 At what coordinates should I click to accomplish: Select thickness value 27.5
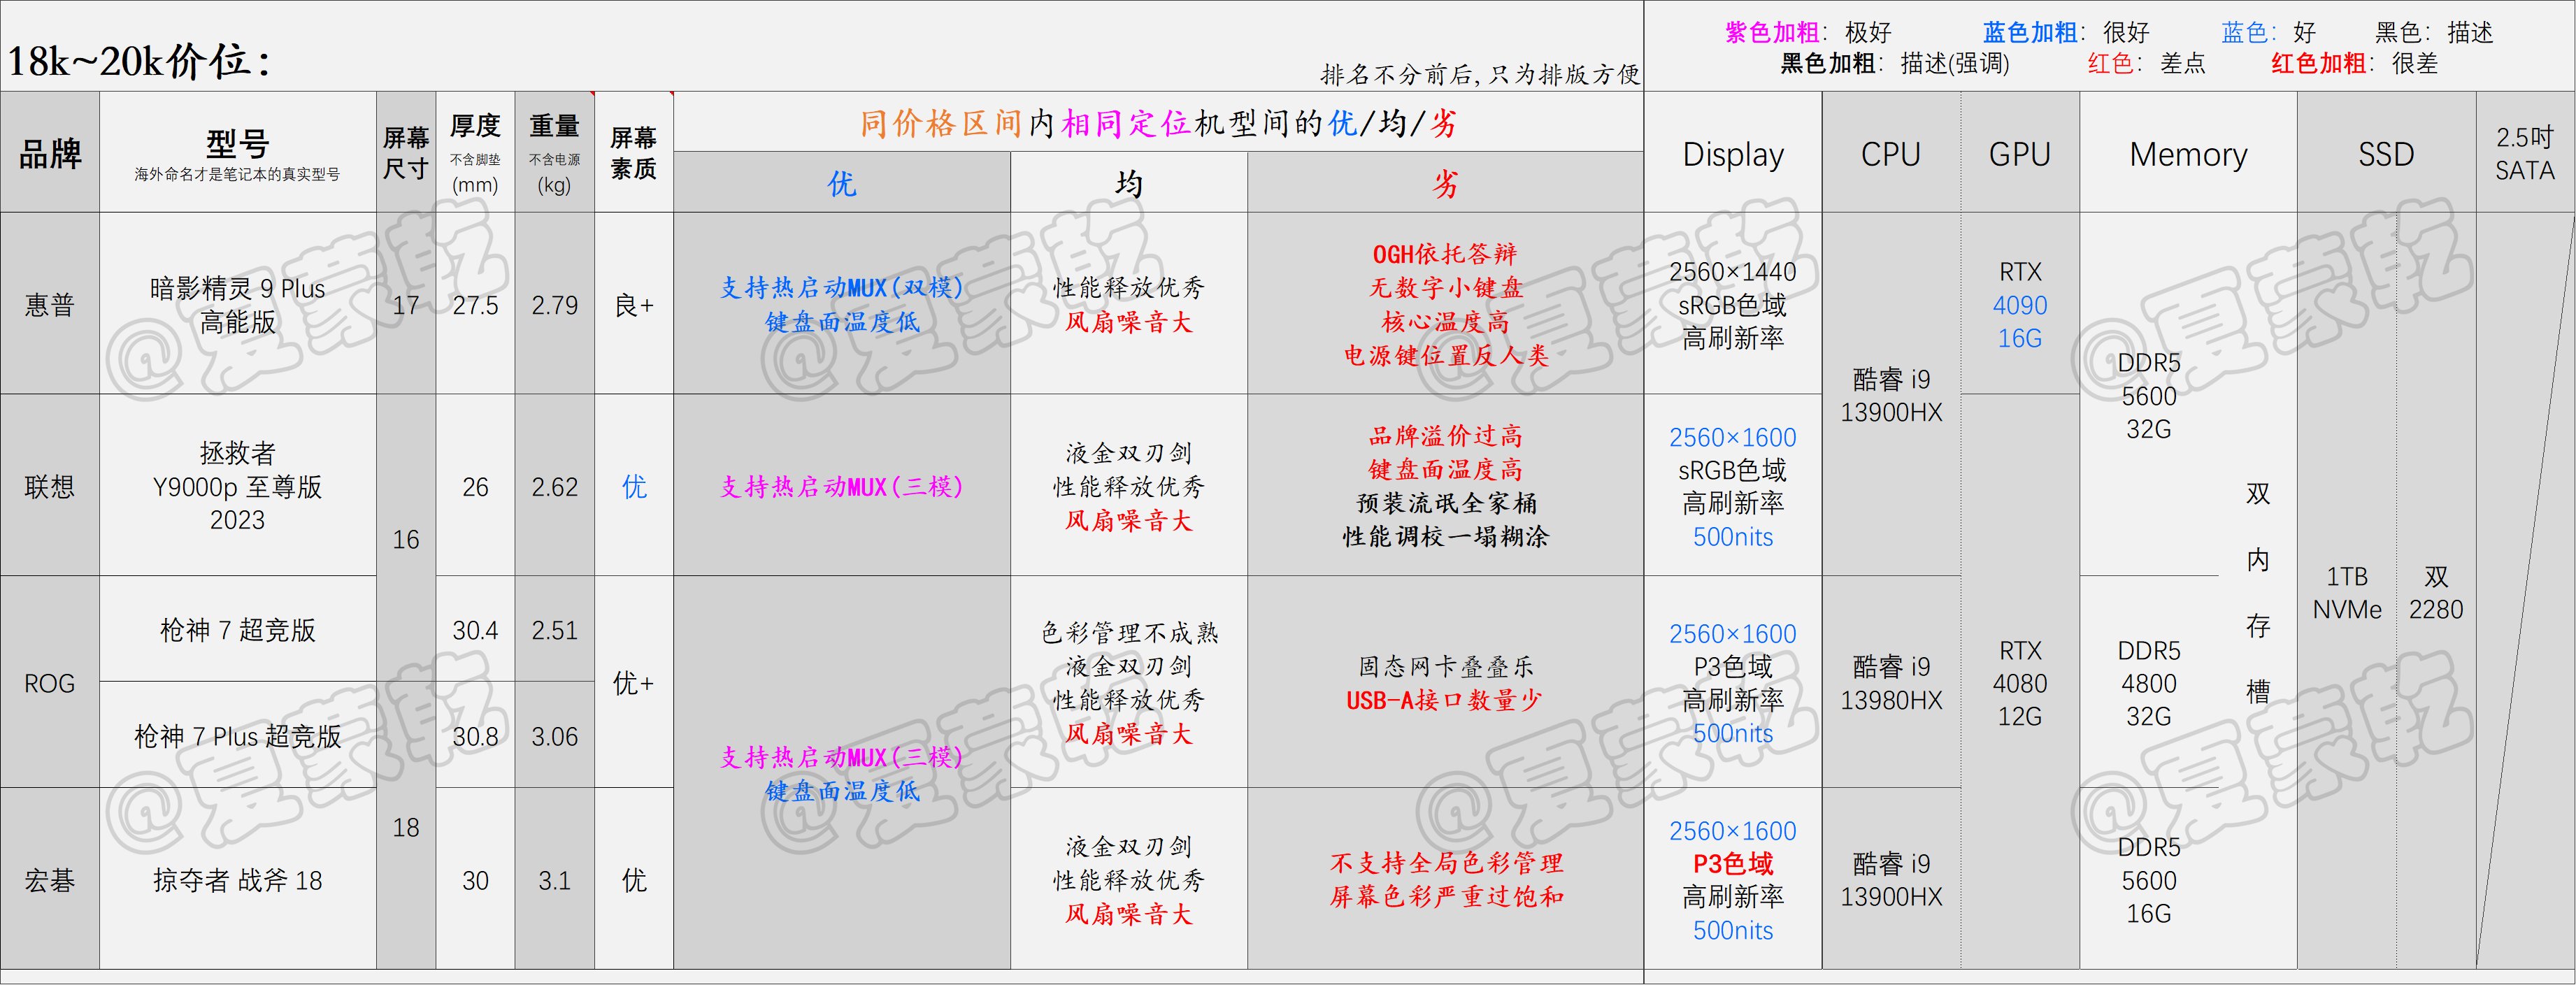(x=475, y=305)
